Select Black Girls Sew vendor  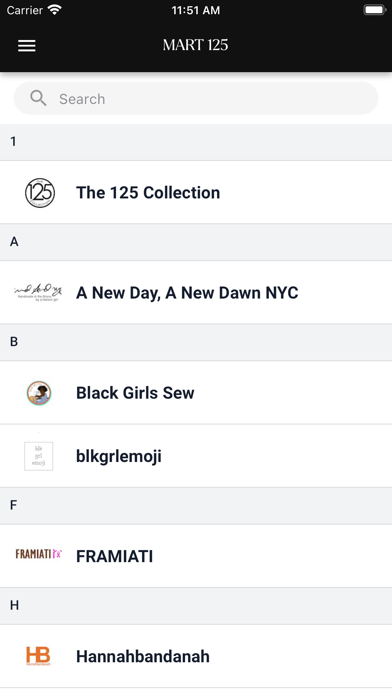[x=196, y=392]
